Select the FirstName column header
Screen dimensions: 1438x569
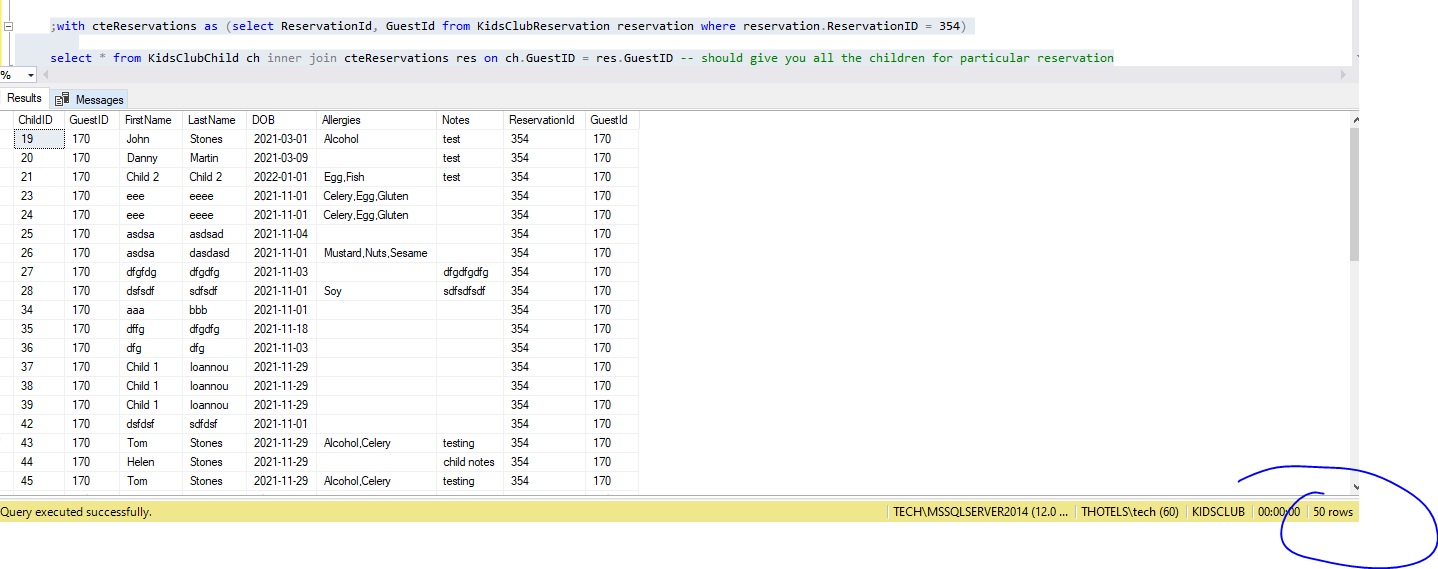pyautogui.click(x=151, y=120)
